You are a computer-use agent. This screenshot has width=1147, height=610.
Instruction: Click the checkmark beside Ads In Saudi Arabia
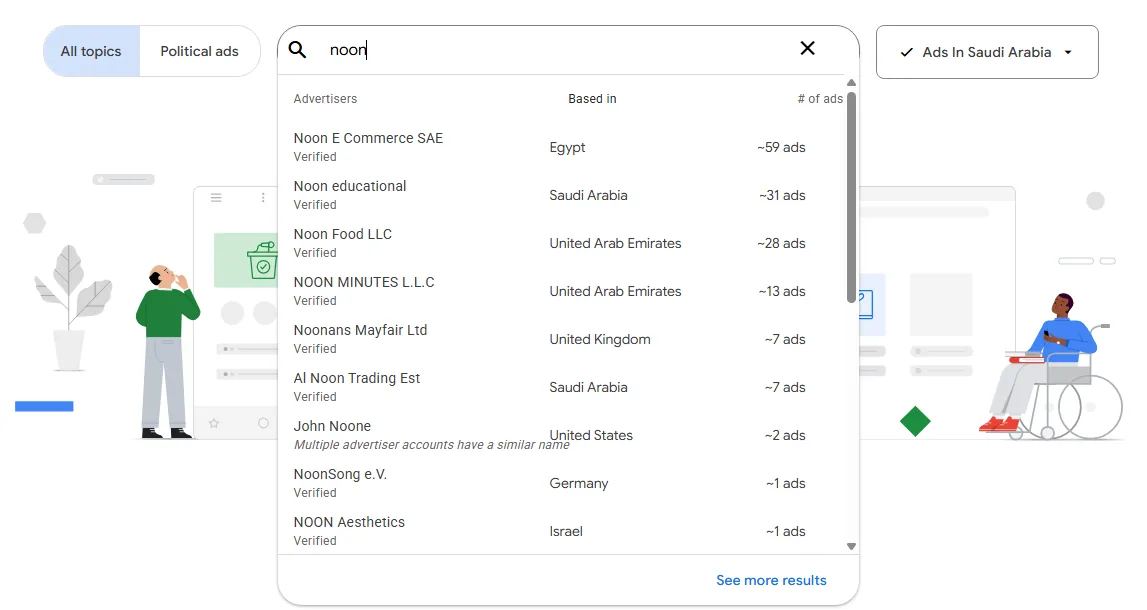[x=906, y=52]
